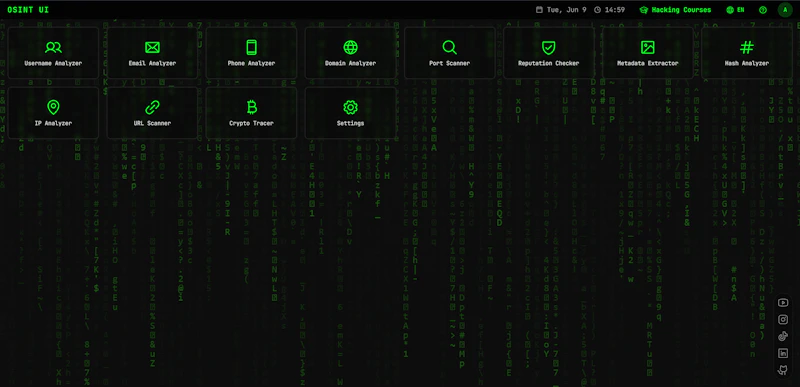Viewport: 800px width, 387px height.
Task: Open the Crypto Tracer bitcoin card
Action: pyautogui.click(x=251, y=113)
